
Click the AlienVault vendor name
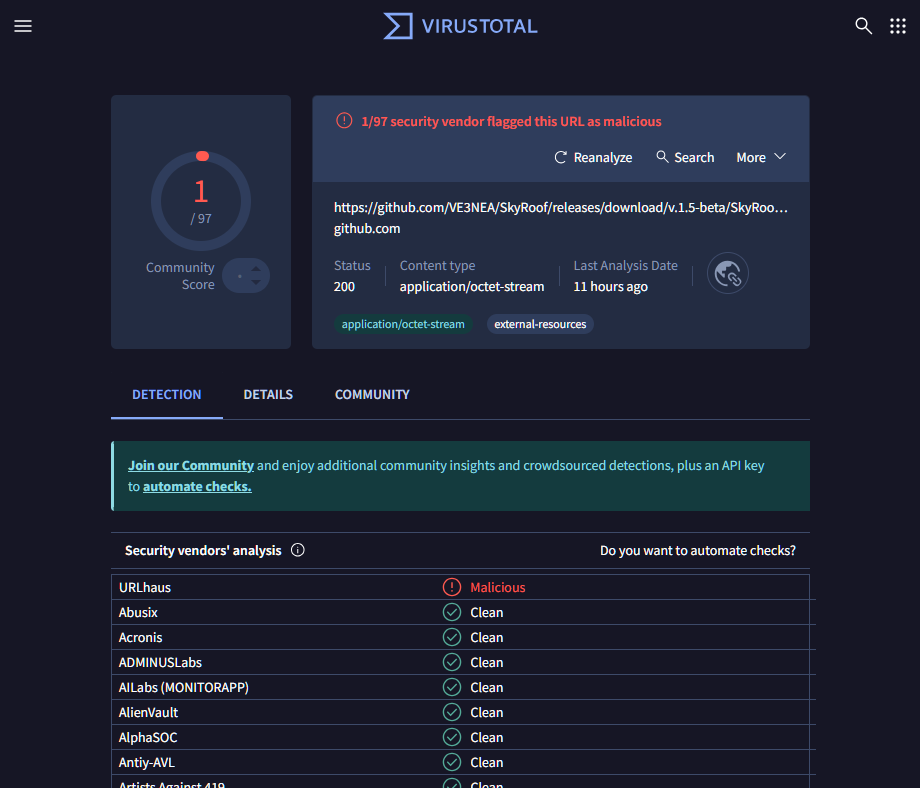148,712
